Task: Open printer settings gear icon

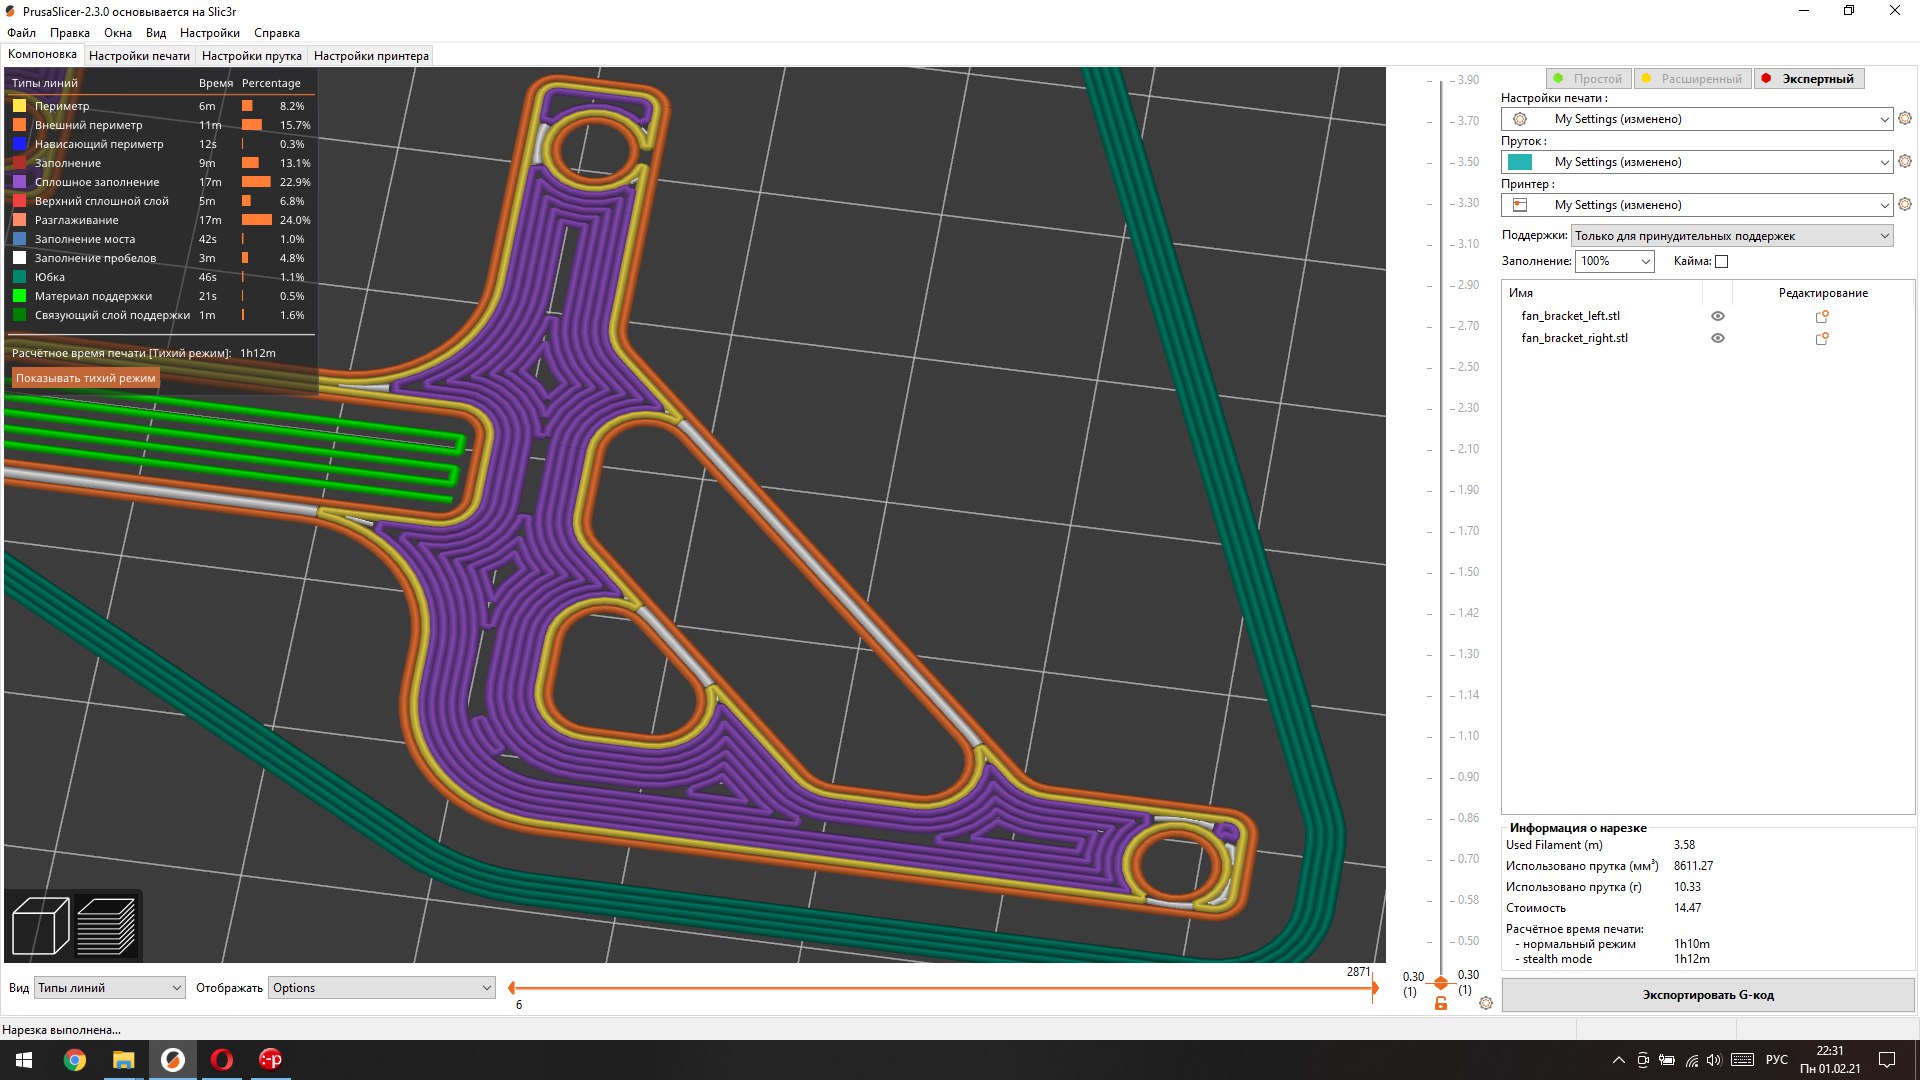Action: pyautogui.click(x=1905, y=204)
